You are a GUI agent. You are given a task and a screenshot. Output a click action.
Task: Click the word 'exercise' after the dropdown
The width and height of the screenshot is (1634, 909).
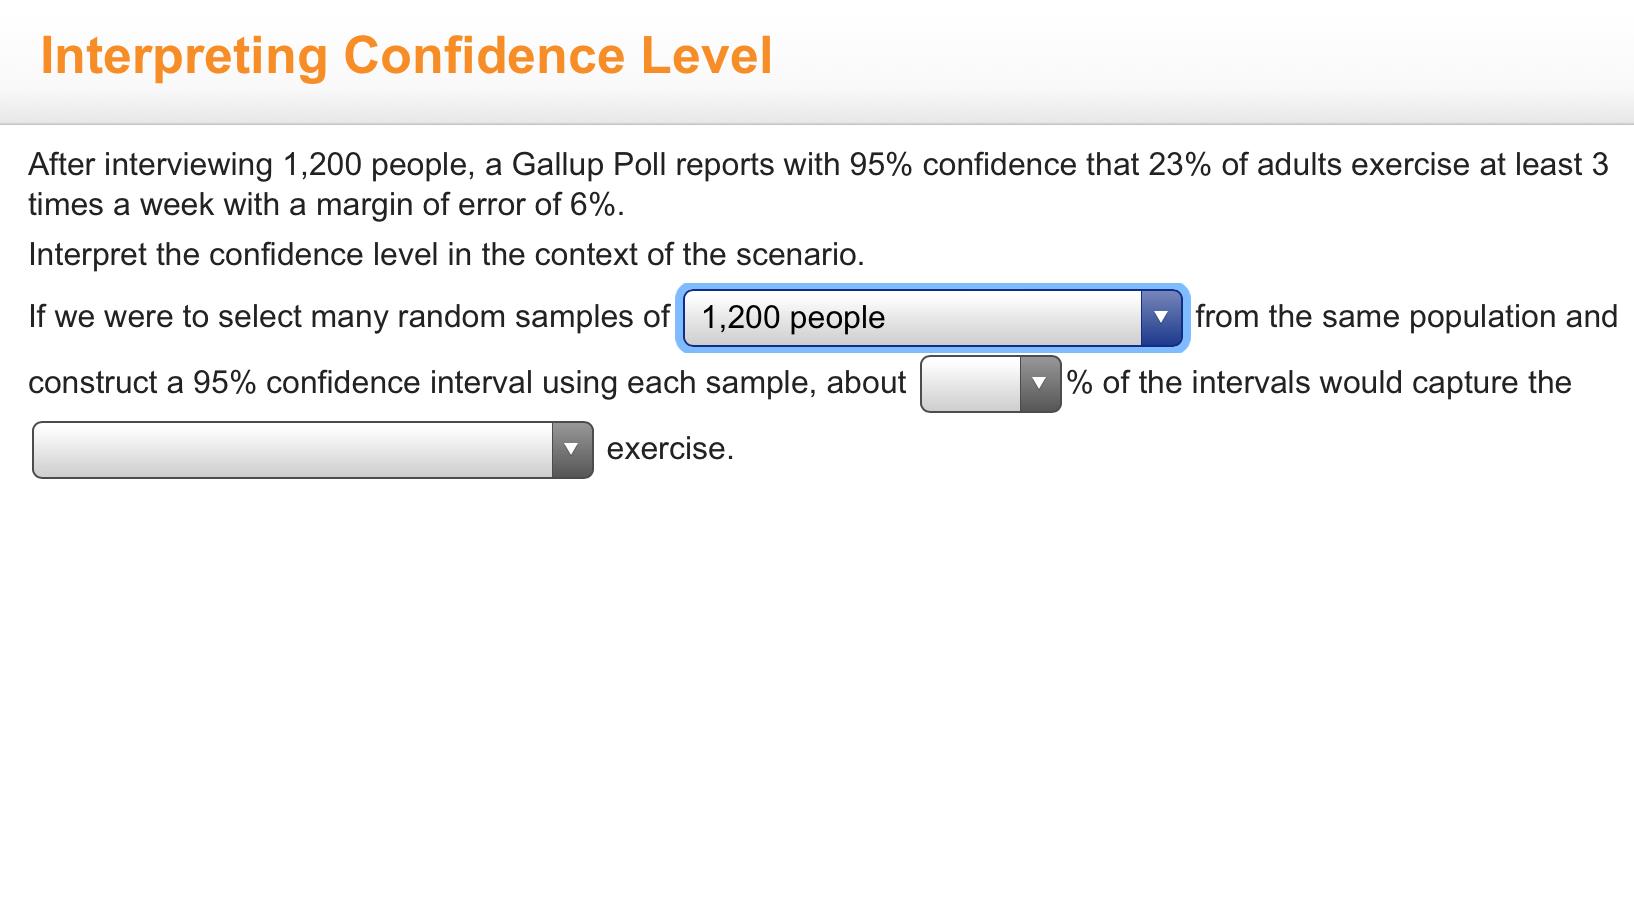(x=668, y=449)
